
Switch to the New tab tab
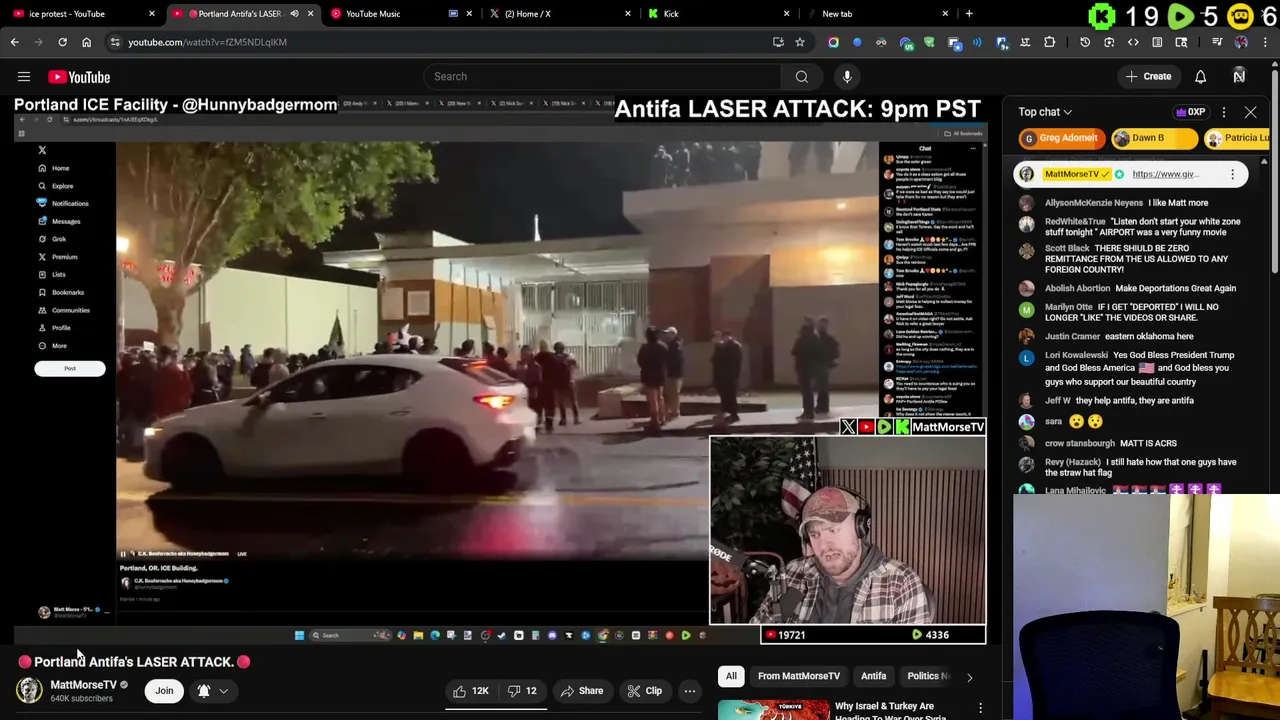coord(876,14)
